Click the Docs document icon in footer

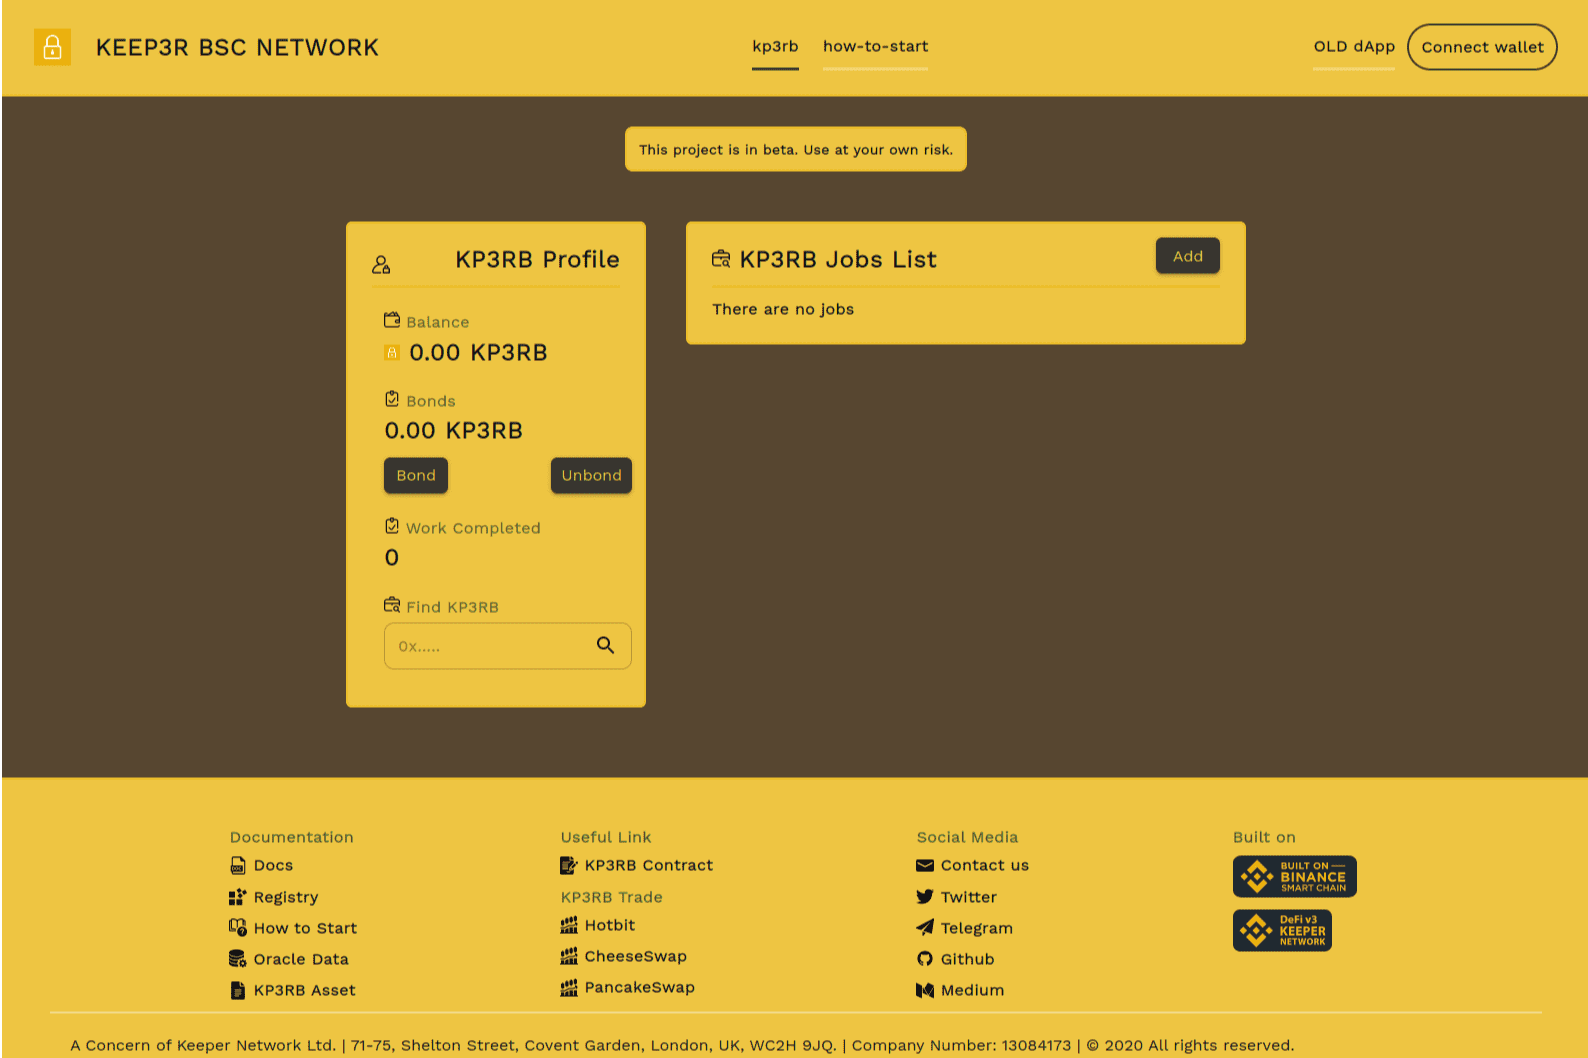pos(238,865)
